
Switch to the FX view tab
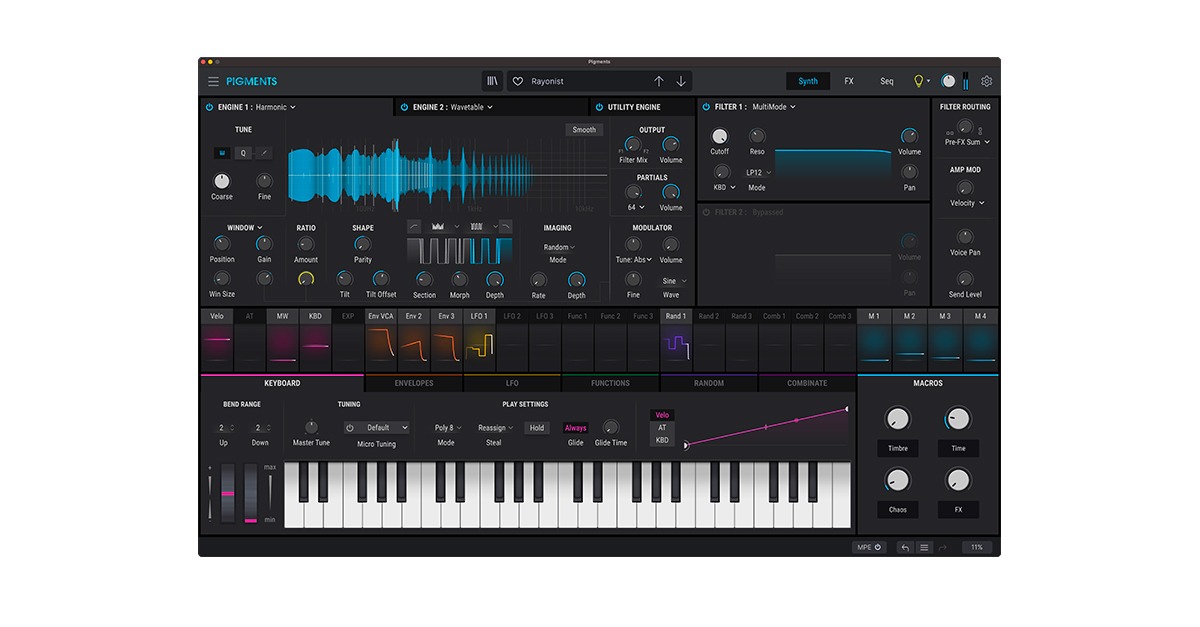coord(849,81)
